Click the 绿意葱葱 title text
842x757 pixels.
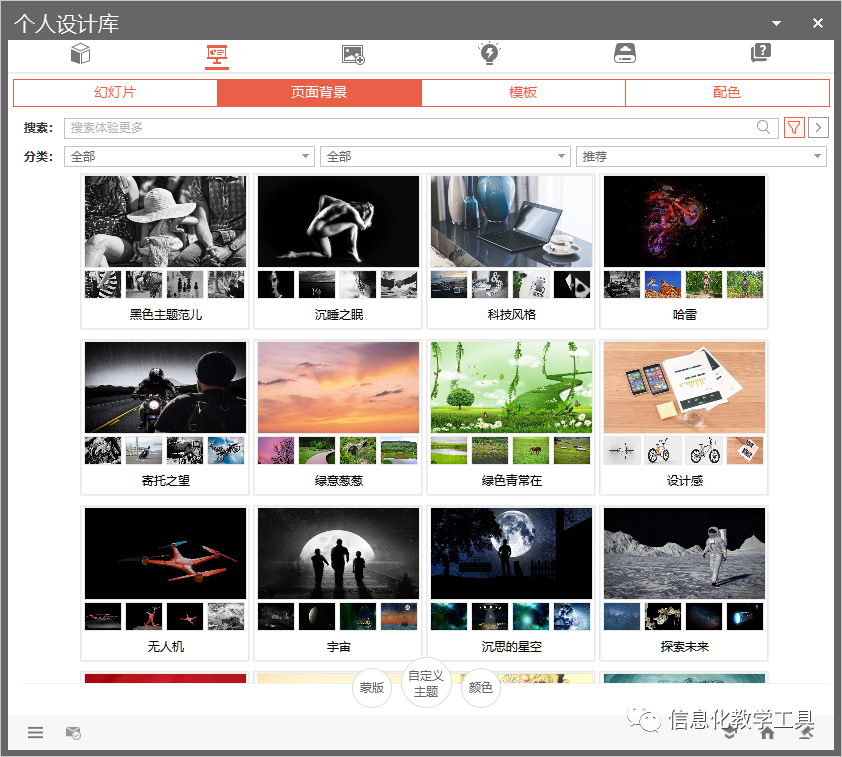coord(338,481)
